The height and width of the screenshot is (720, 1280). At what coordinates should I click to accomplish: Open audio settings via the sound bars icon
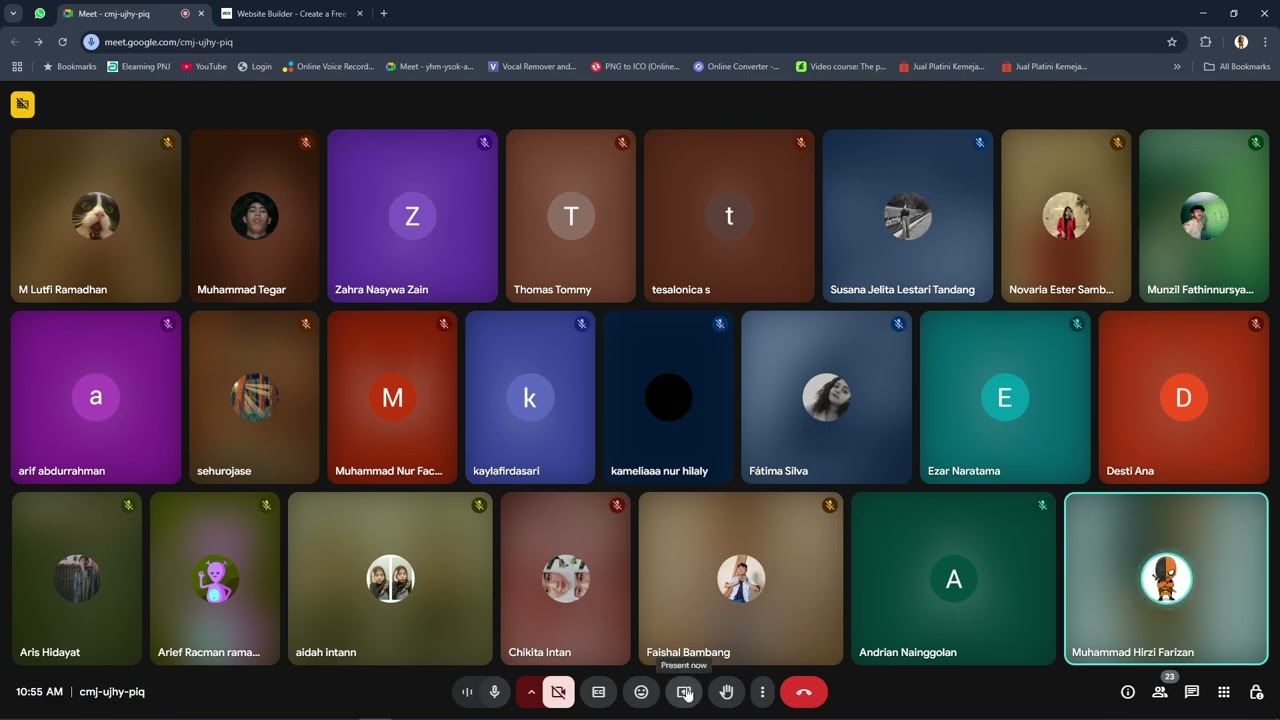[x=467, y=692]
